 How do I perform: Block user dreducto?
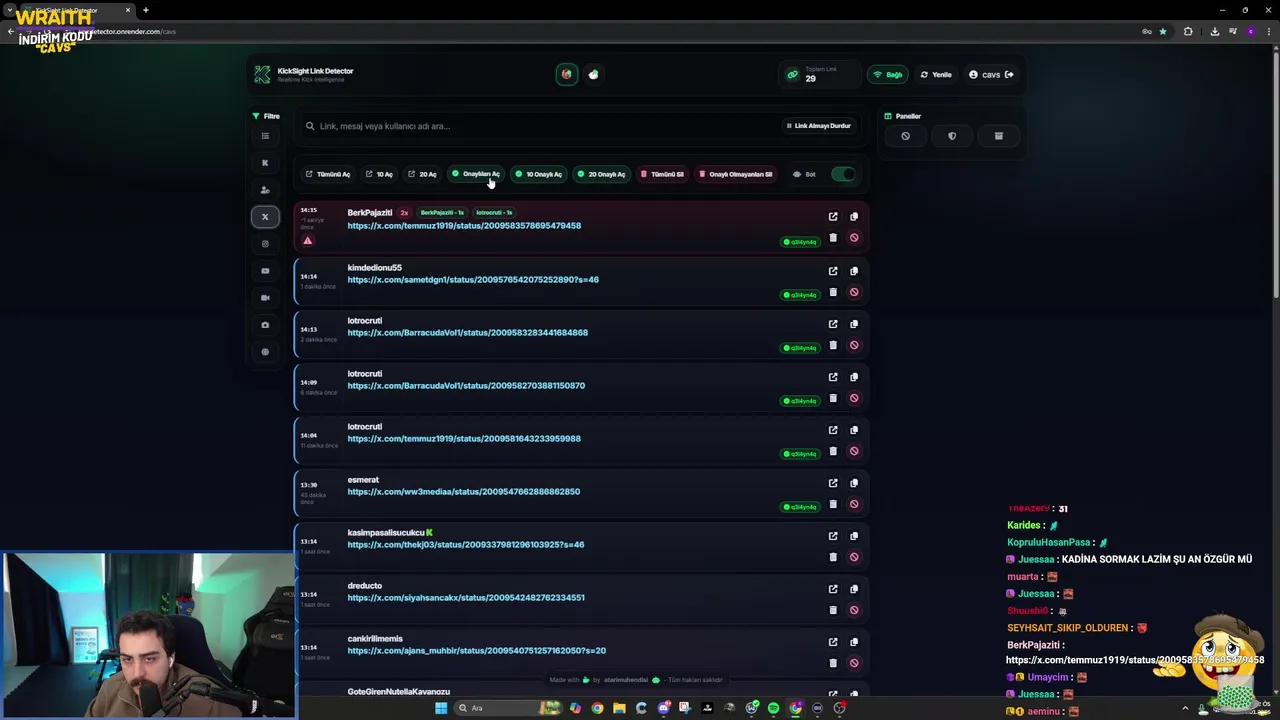(854, 610)
